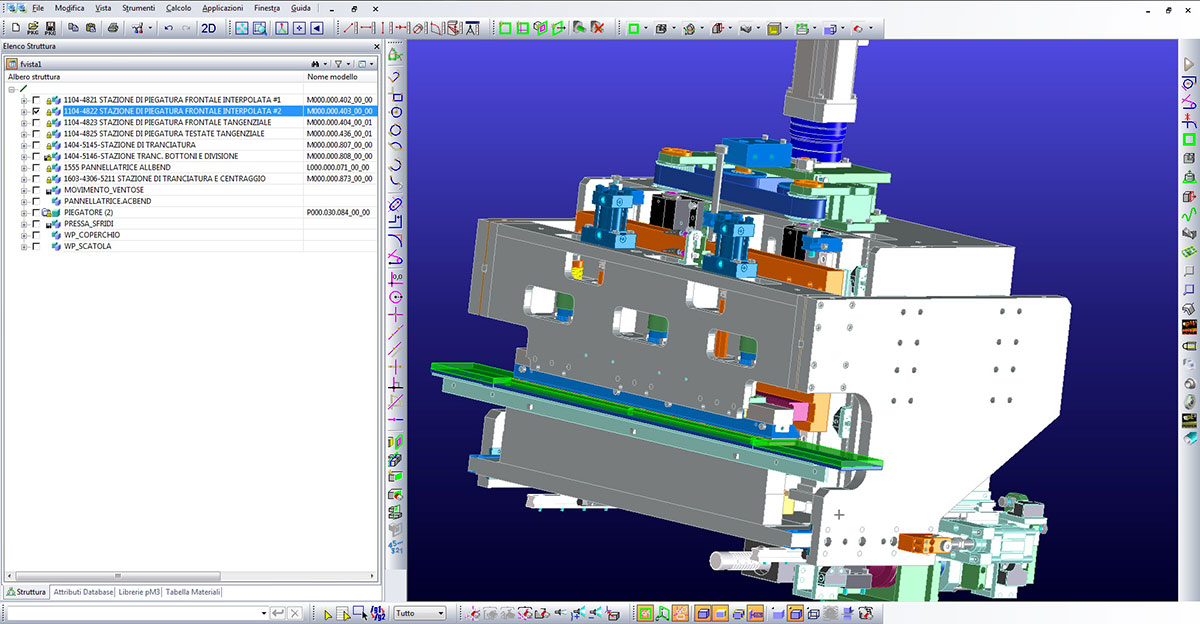This screenshot has width=1200, height=624.
Task: Select the 1404-5145-STAZIONE DI TRANCIATURA tree item
Action: point(129,145)
